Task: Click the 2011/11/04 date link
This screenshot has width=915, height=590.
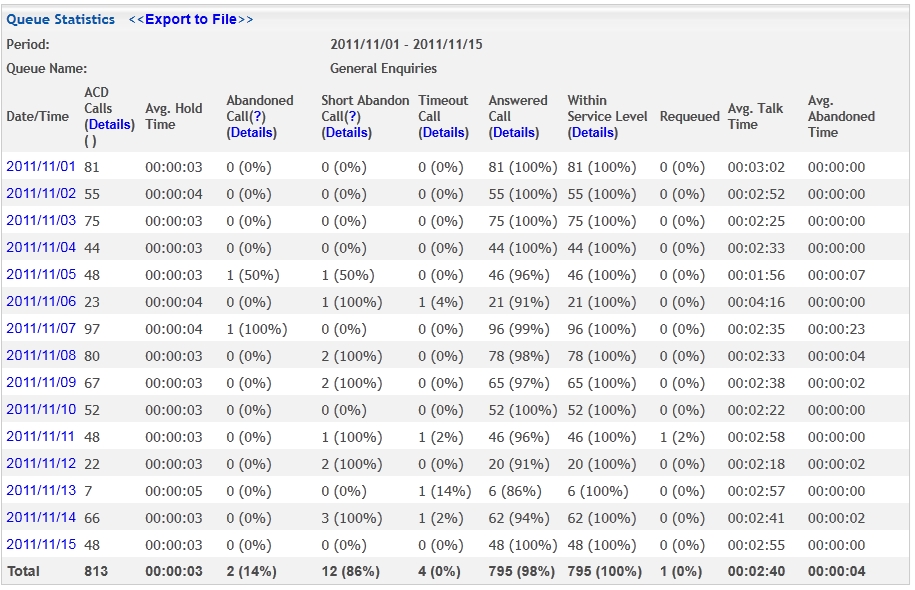Action: 41,247
